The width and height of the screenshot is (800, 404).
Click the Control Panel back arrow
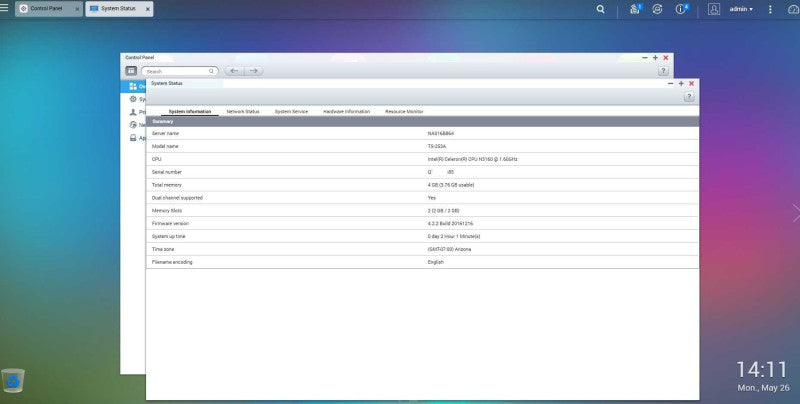pyautogui.click(x=234, y=71)
